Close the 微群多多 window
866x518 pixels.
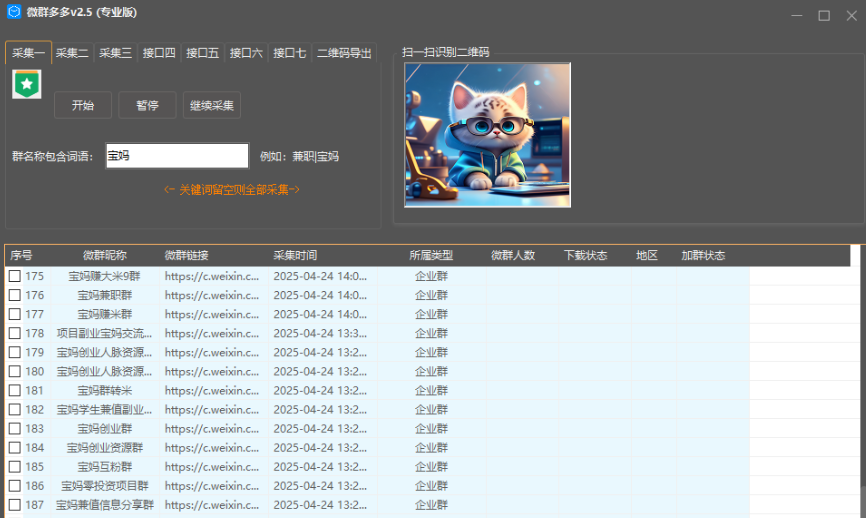coord(851,15)
